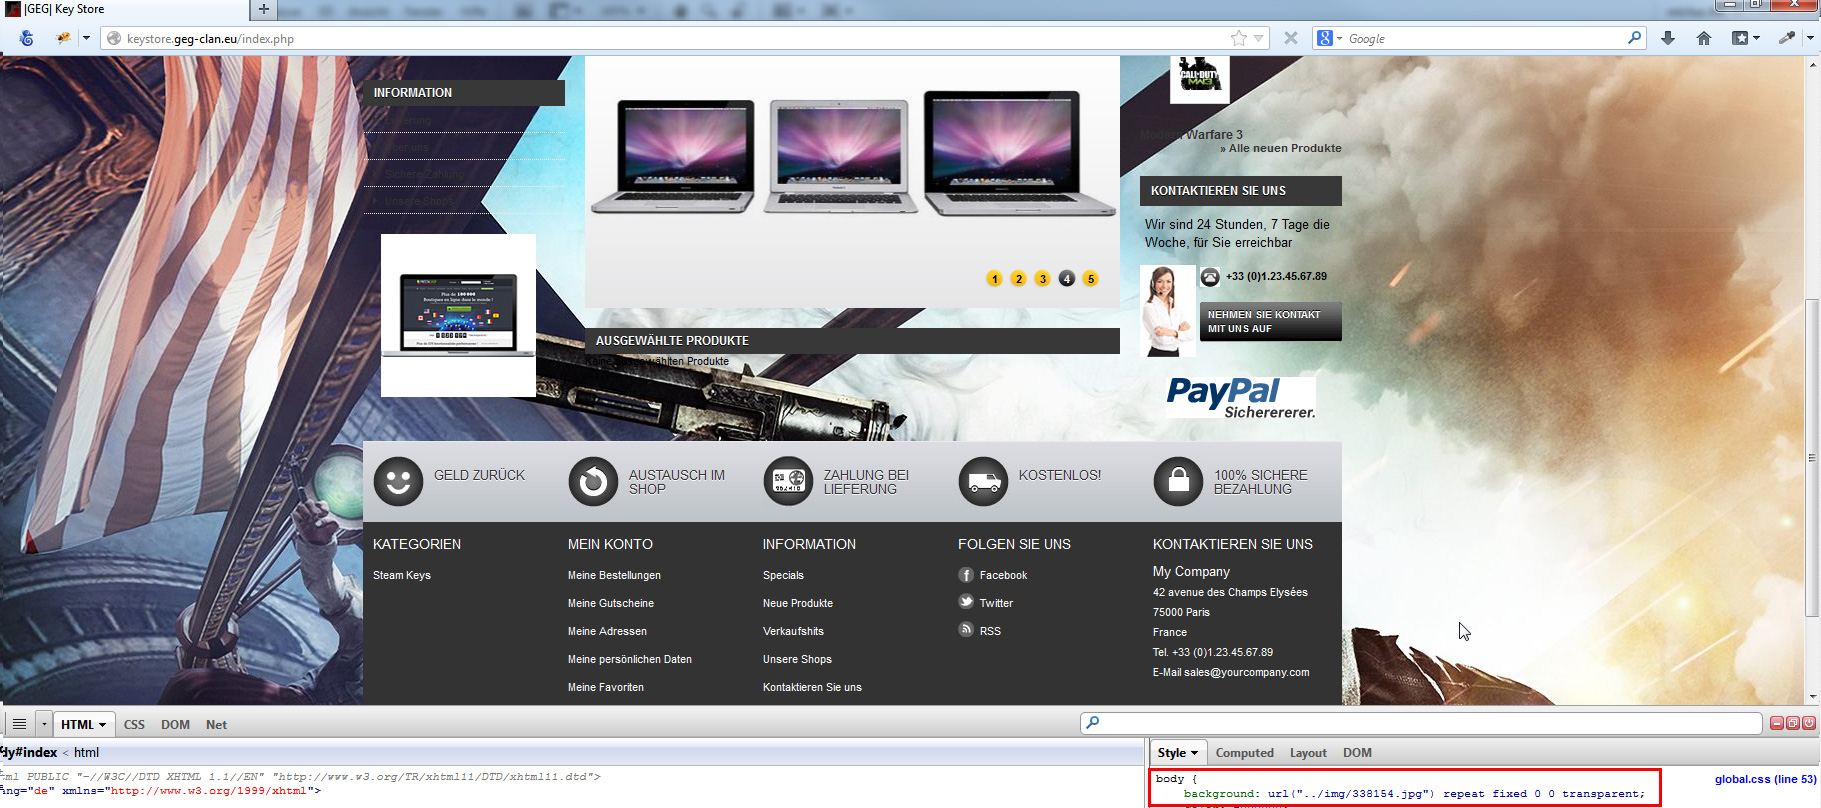Open Meine Gutscheine link
Viewport: 1821px width, 808px height.
(x=611, y=603)
